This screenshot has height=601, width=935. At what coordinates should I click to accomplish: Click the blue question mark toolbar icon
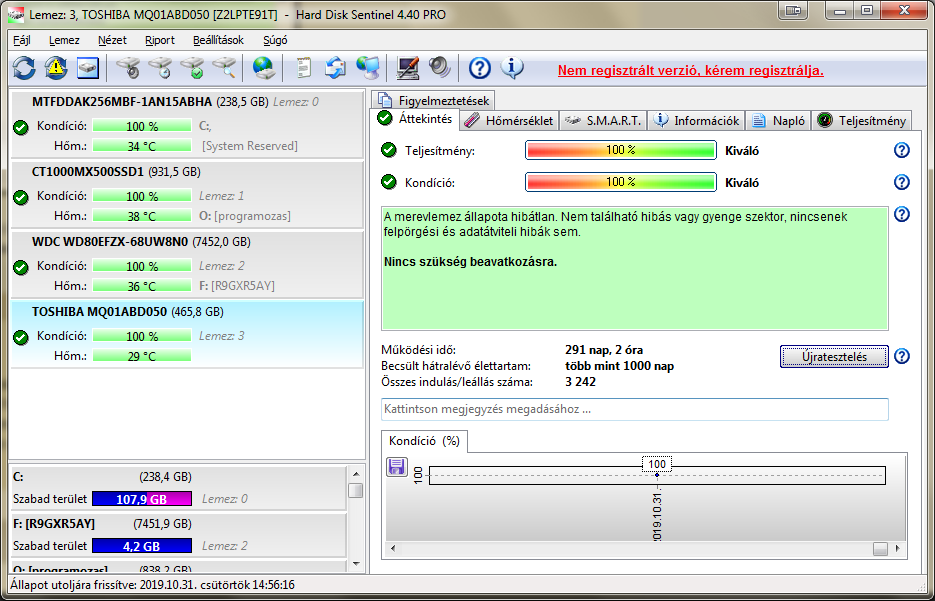pos(479,69)
